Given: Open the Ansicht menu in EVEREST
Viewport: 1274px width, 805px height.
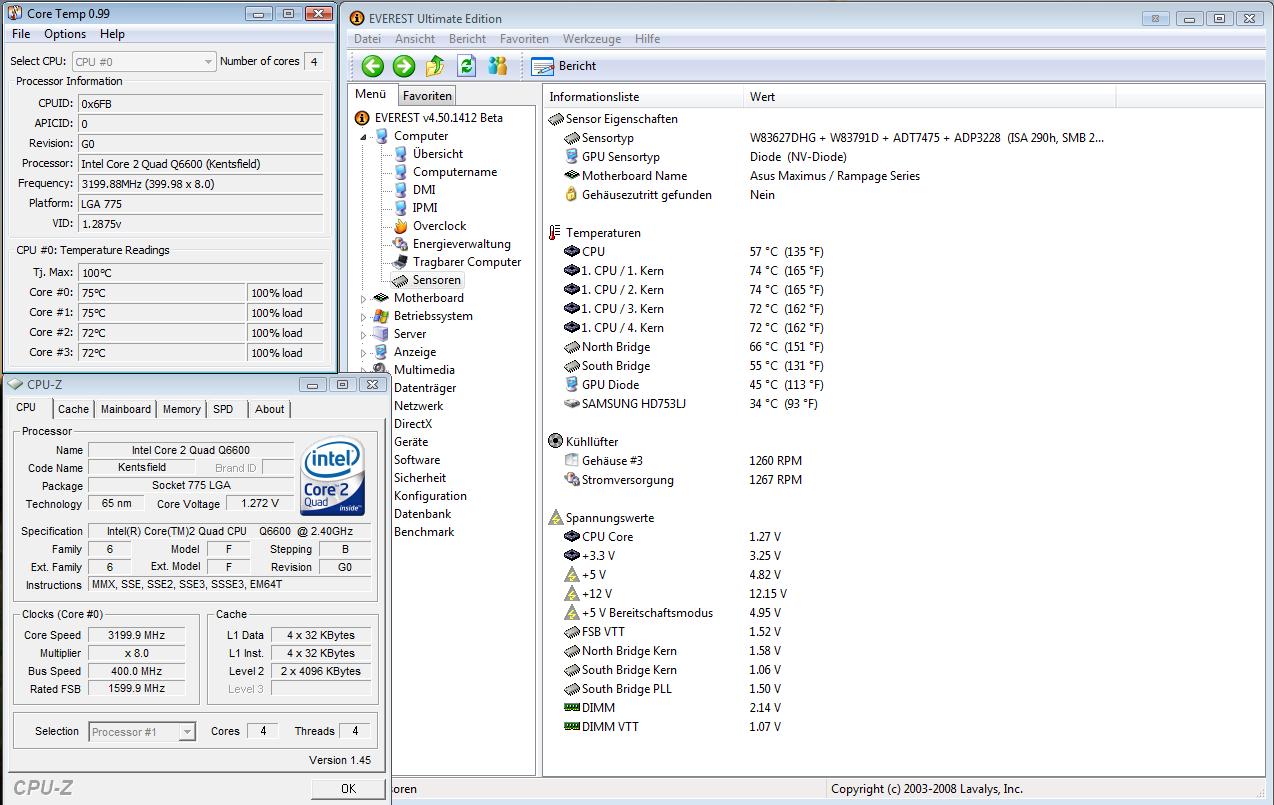Looking at the screenshot, I should [415, 39].
